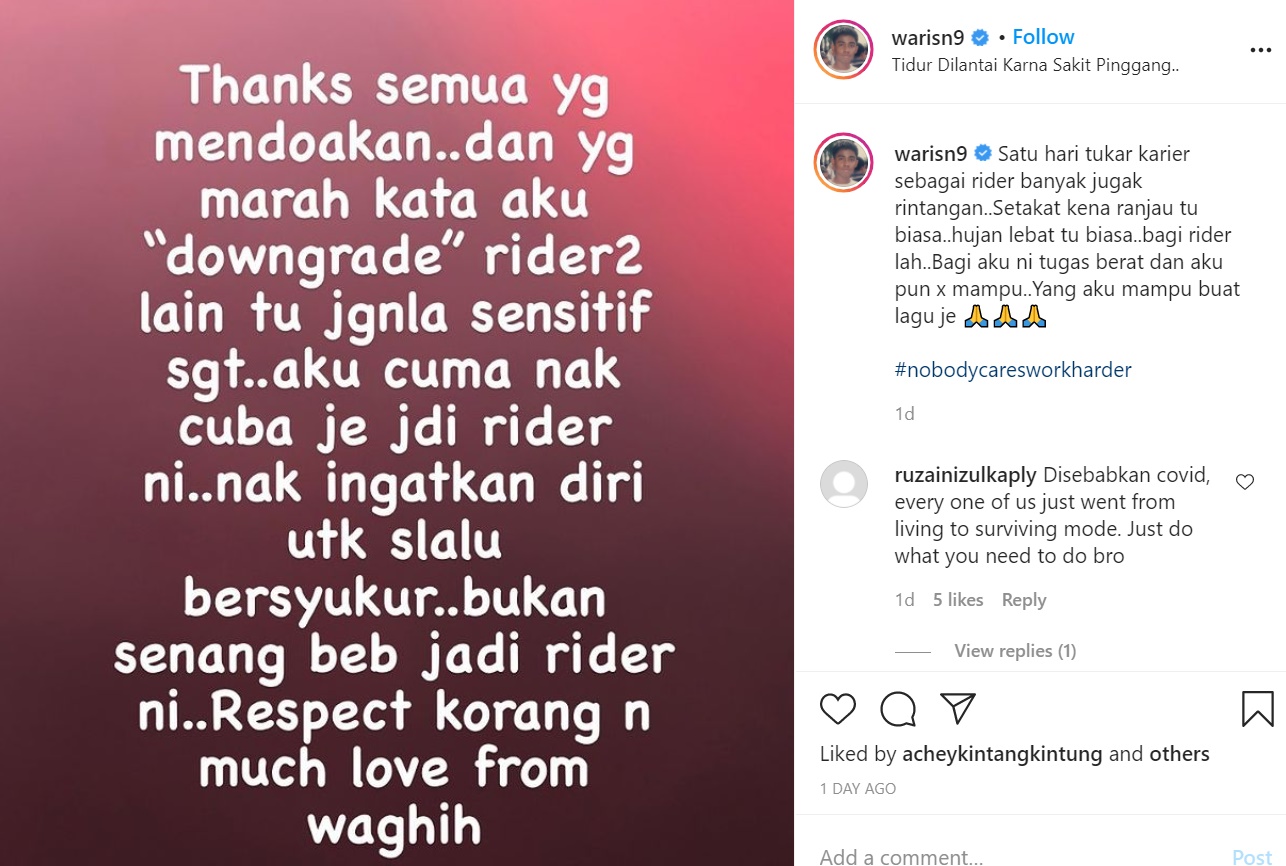Reply to ruzainizulkaply's comment

pyautogui.click(x=1024, y=600)
